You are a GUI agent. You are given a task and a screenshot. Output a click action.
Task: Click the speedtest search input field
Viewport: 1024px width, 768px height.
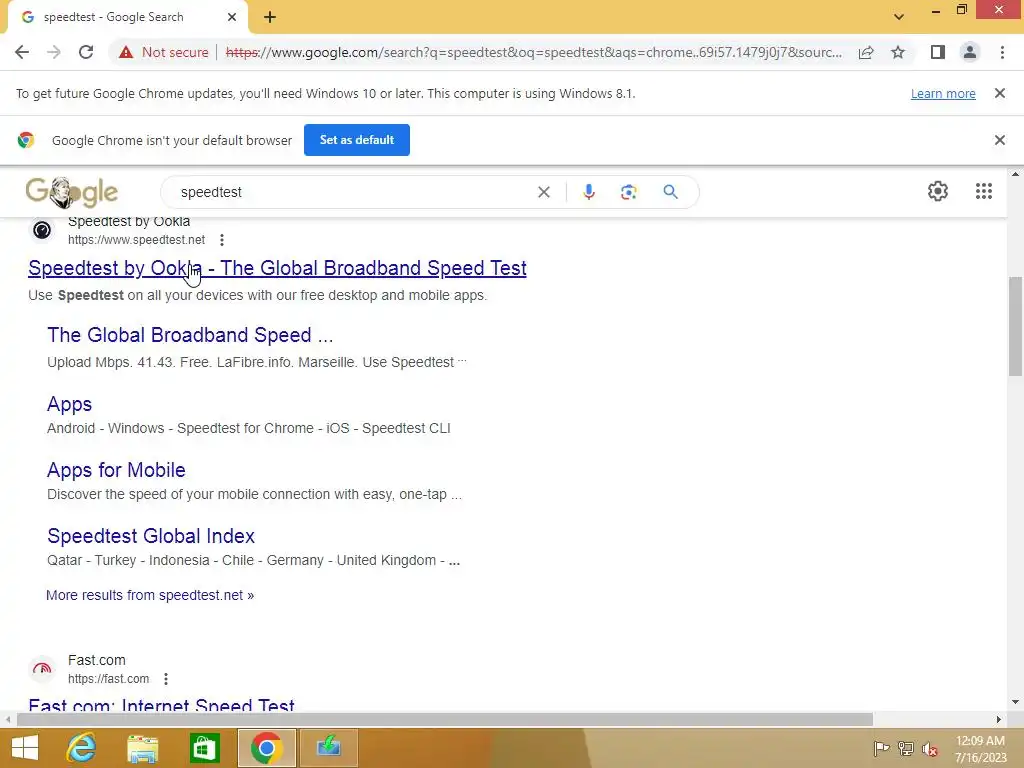(353, 192)
